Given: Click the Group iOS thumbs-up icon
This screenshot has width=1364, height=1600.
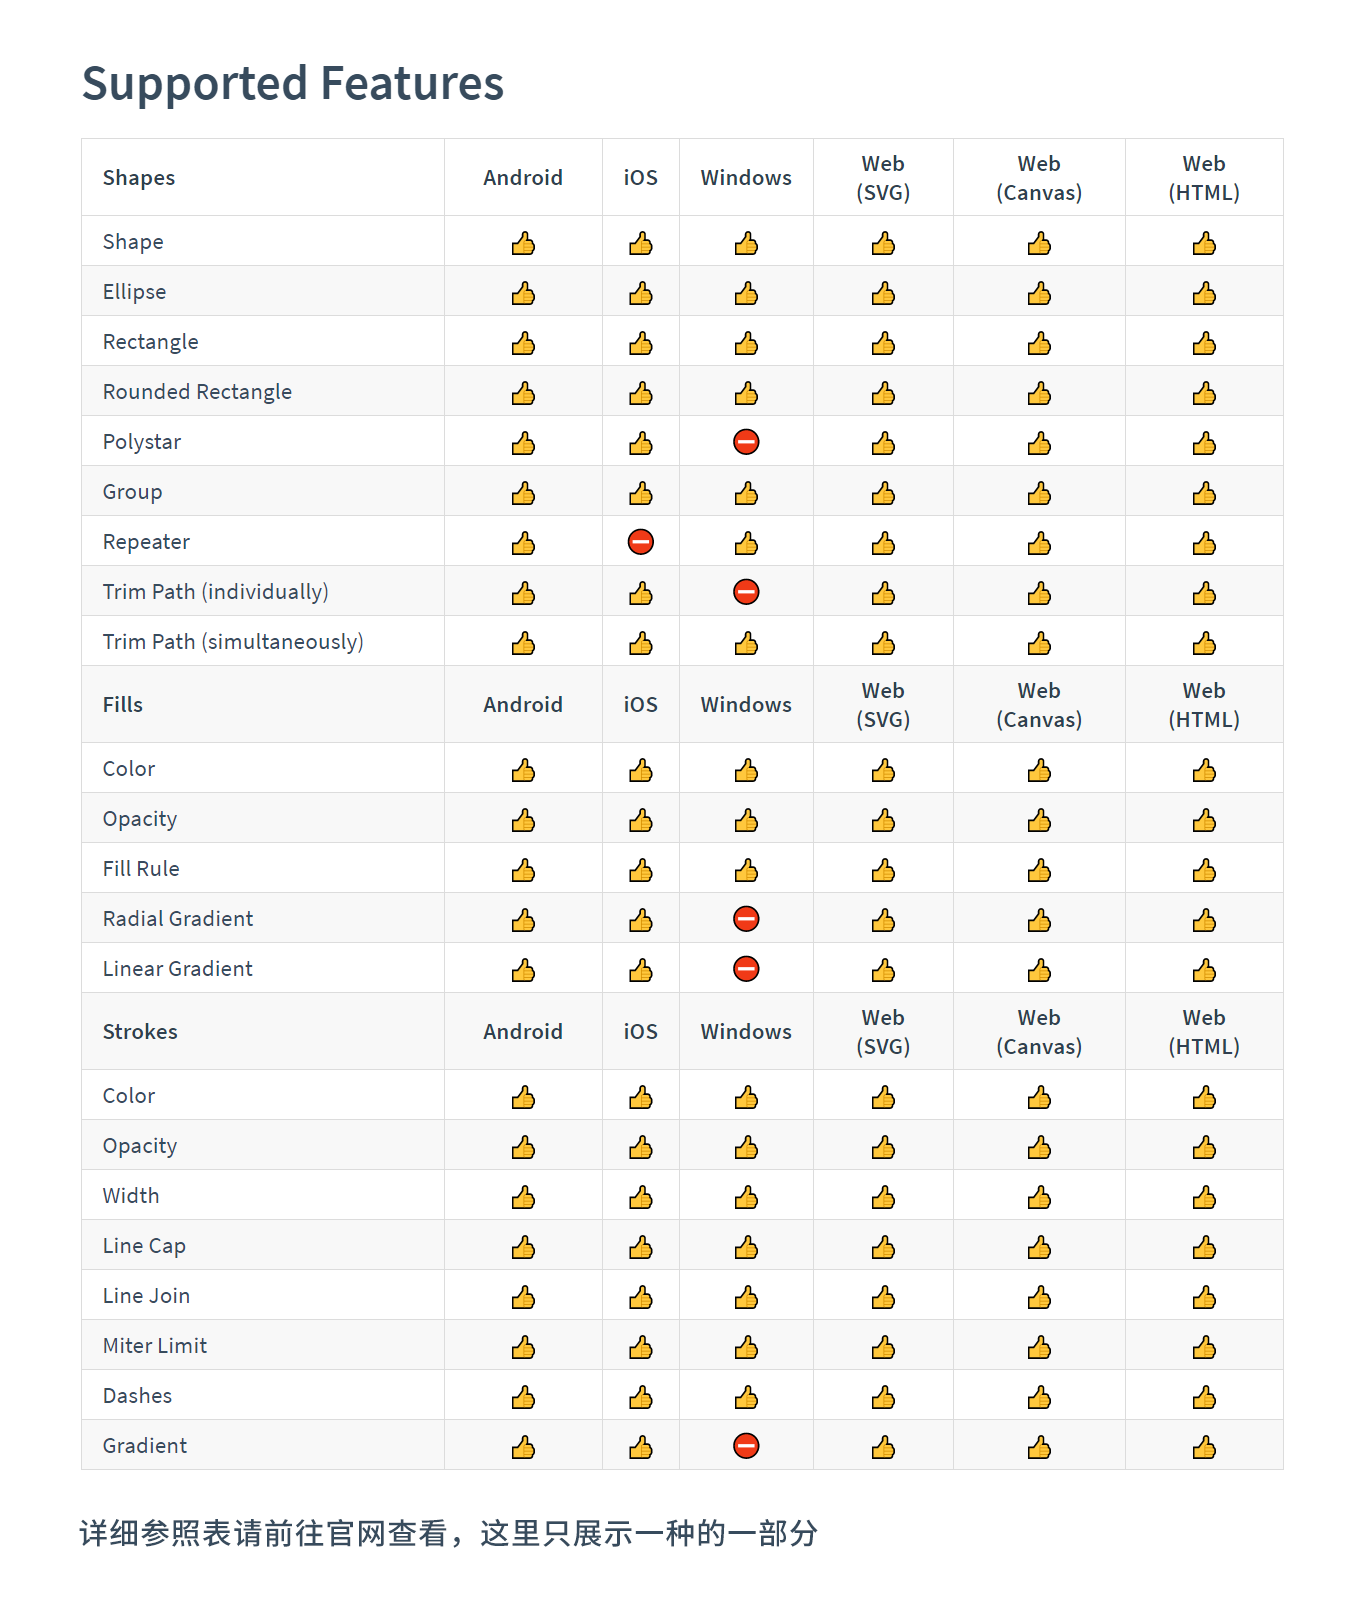Looking at the screenshot, I should [x=641, y=493].
